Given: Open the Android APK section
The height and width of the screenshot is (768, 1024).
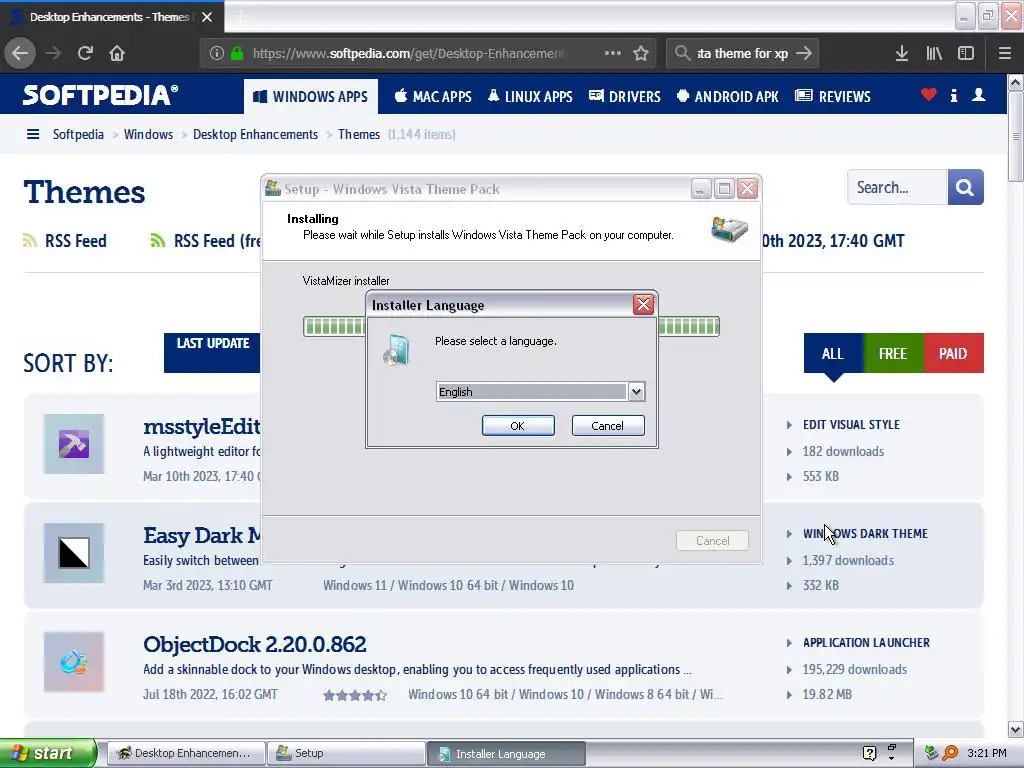Looking at the screenshot, I should tap(728, 97).
